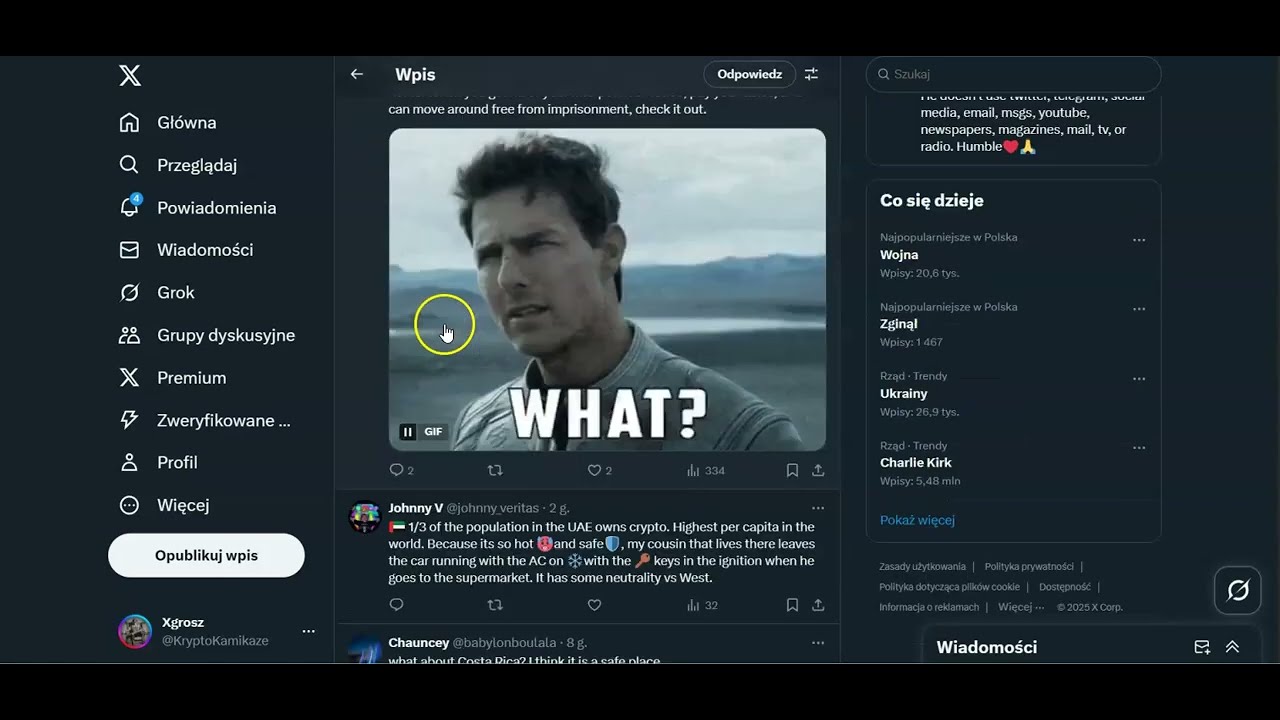
Task: Reply to Johnny V's post
Action: [396, 605]
